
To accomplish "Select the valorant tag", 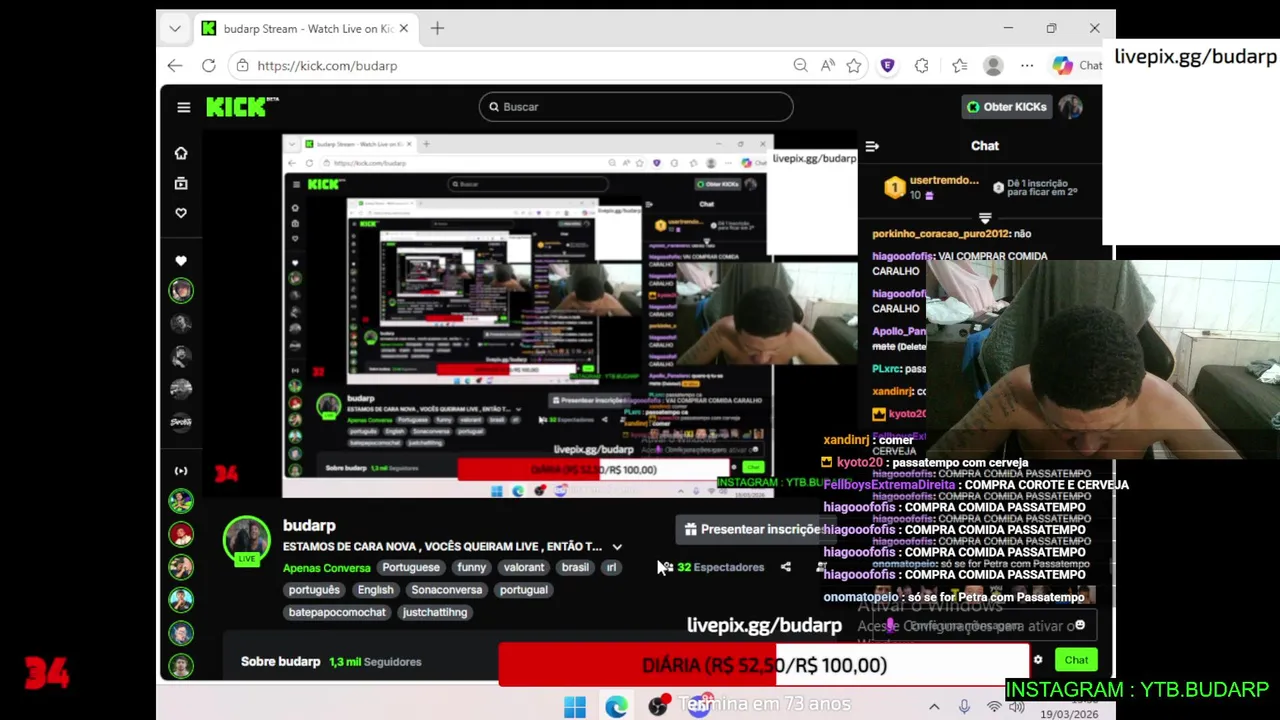I will (524, 568).
